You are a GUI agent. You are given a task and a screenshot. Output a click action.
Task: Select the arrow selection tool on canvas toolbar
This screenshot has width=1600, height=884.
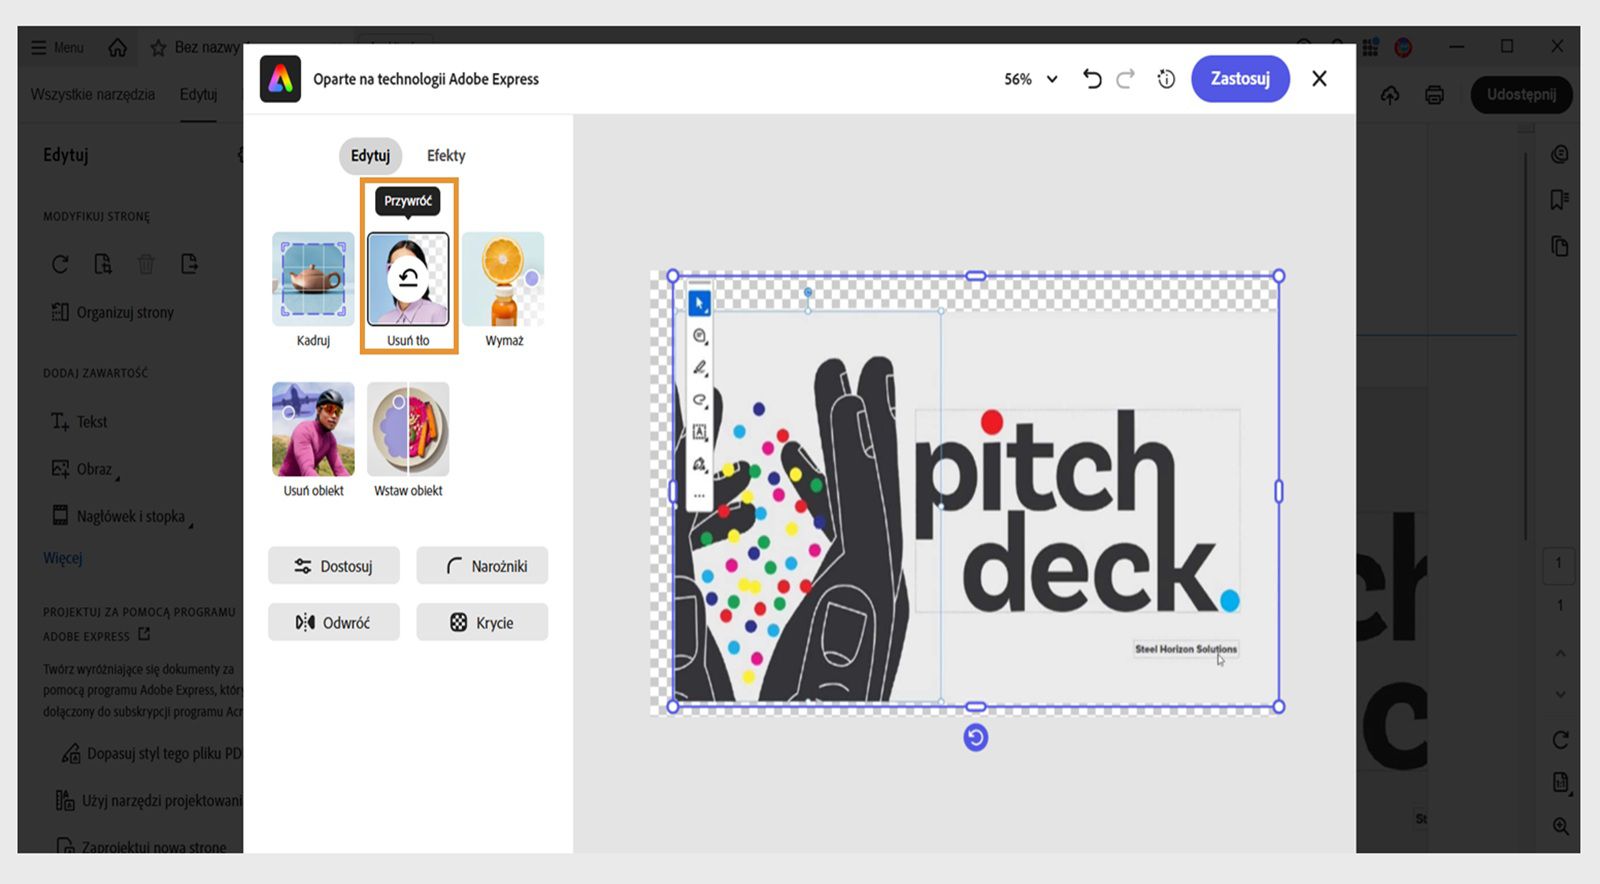[x=700, y=302]
